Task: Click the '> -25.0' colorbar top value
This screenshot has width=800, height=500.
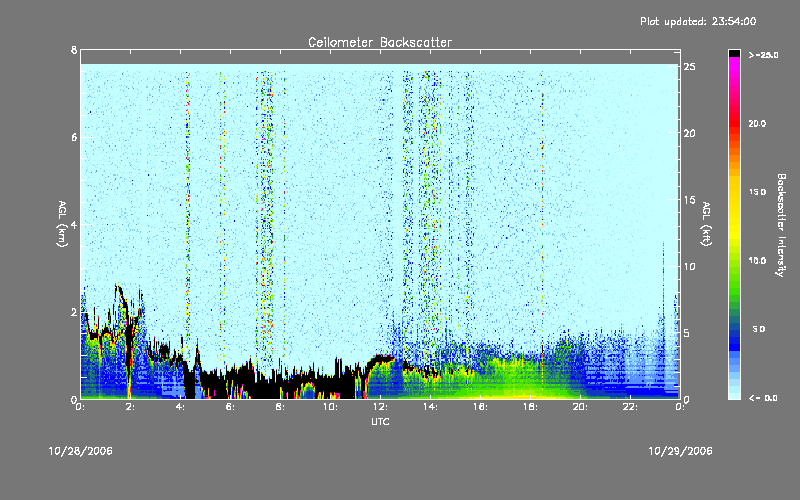Action: (x=764, y=55)
